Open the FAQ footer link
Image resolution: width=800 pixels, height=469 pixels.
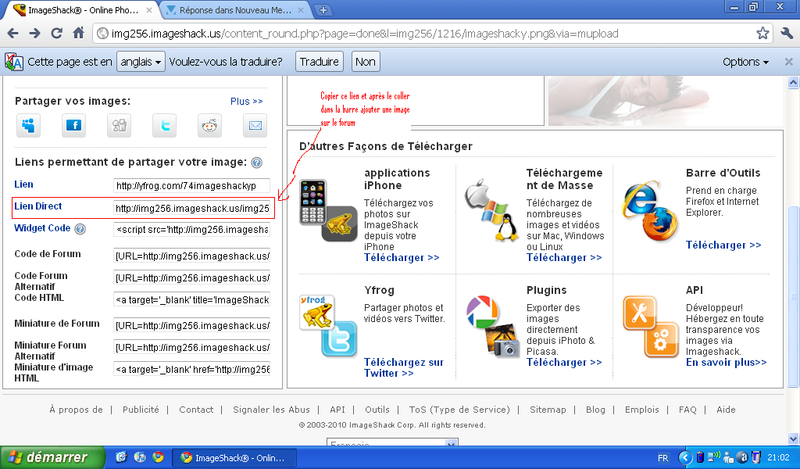pos(687,410)
